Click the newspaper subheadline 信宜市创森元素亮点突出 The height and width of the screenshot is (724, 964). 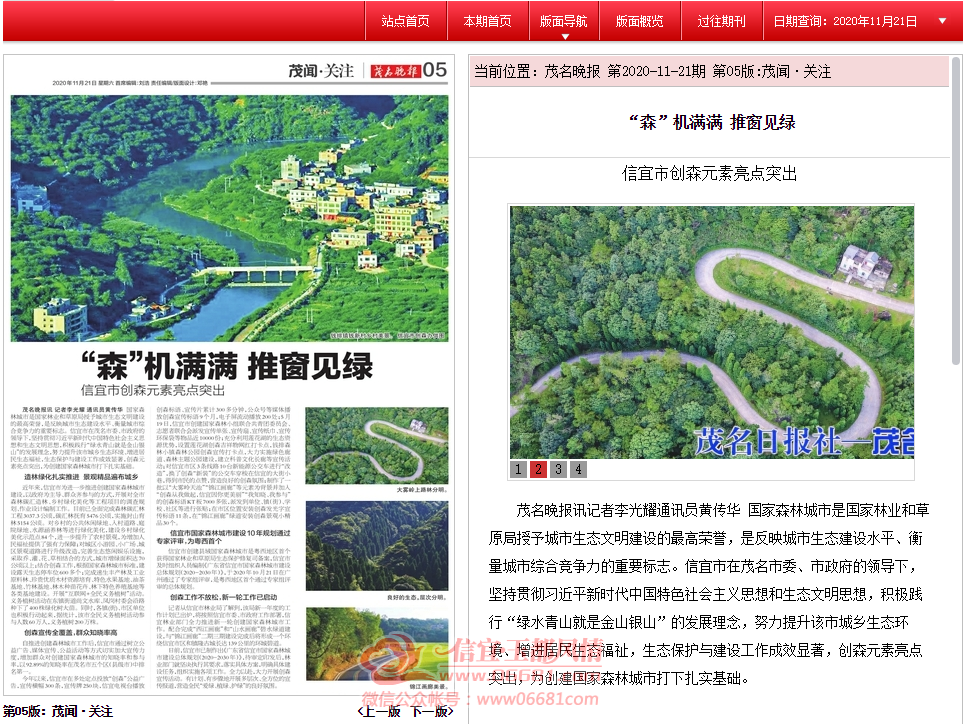pyautogui.click(x=153, y=390)
